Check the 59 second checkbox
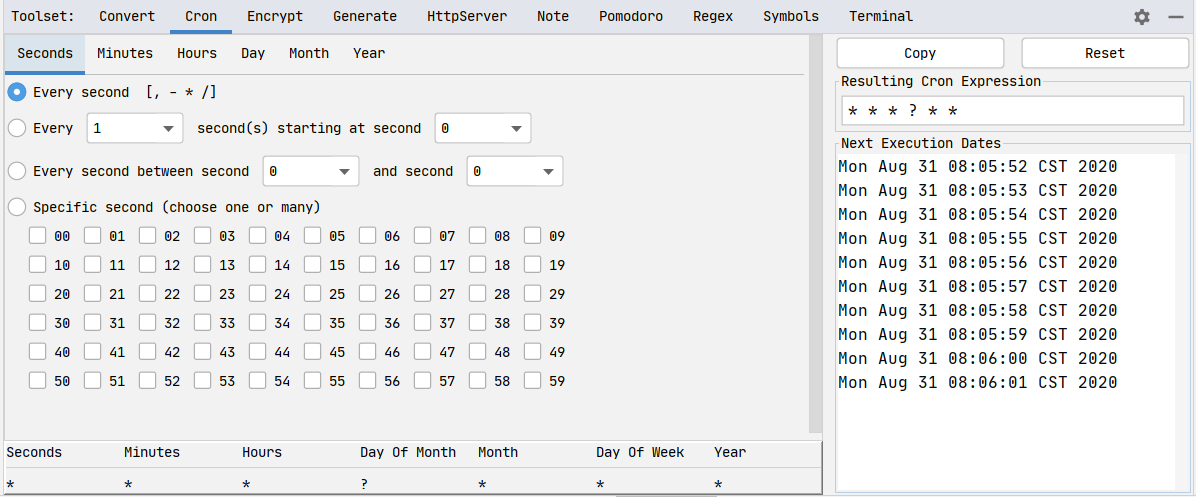This screenshot has width=1196, height=497. 532,381
